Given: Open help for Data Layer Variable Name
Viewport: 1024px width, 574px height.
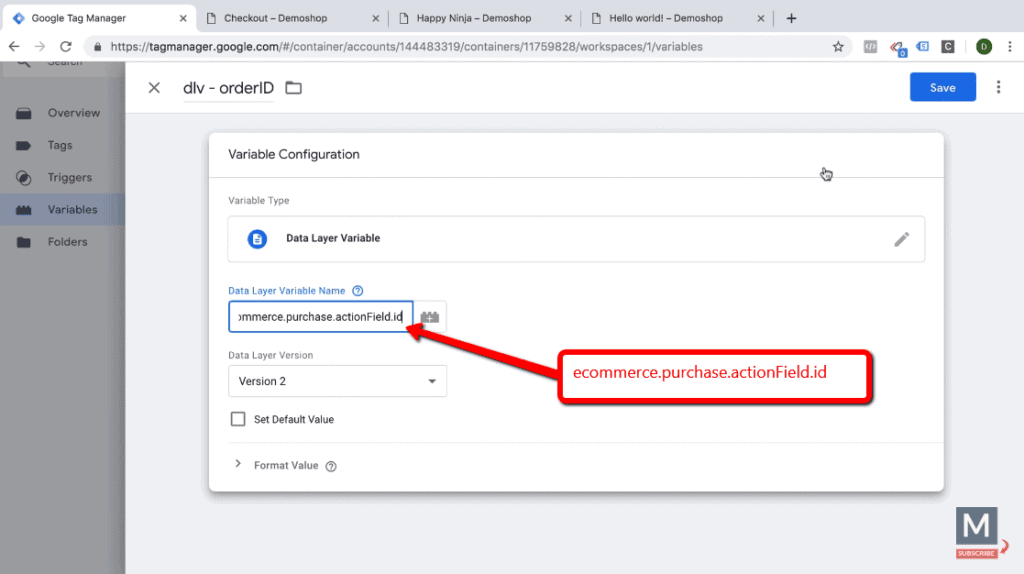Looking at the screenshot, I should click(357, 291).
